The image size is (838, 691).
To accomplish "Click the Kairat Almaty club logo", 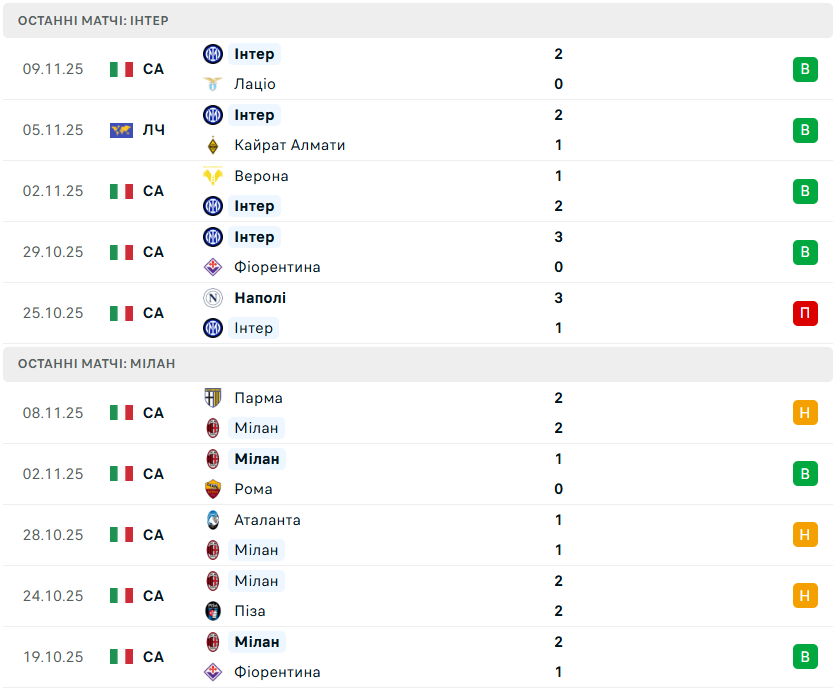I will point(212,145).
